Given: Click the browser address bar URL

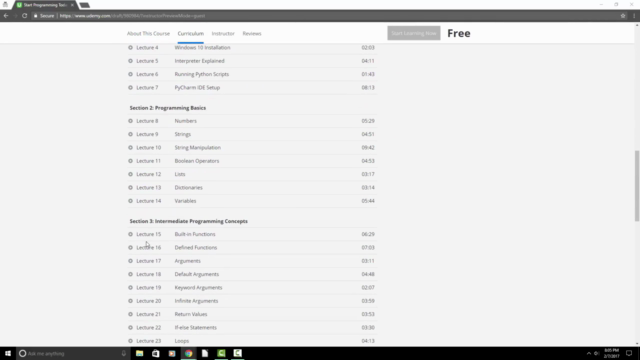Looking at the screenshot, I should click(x=132, y=16).
